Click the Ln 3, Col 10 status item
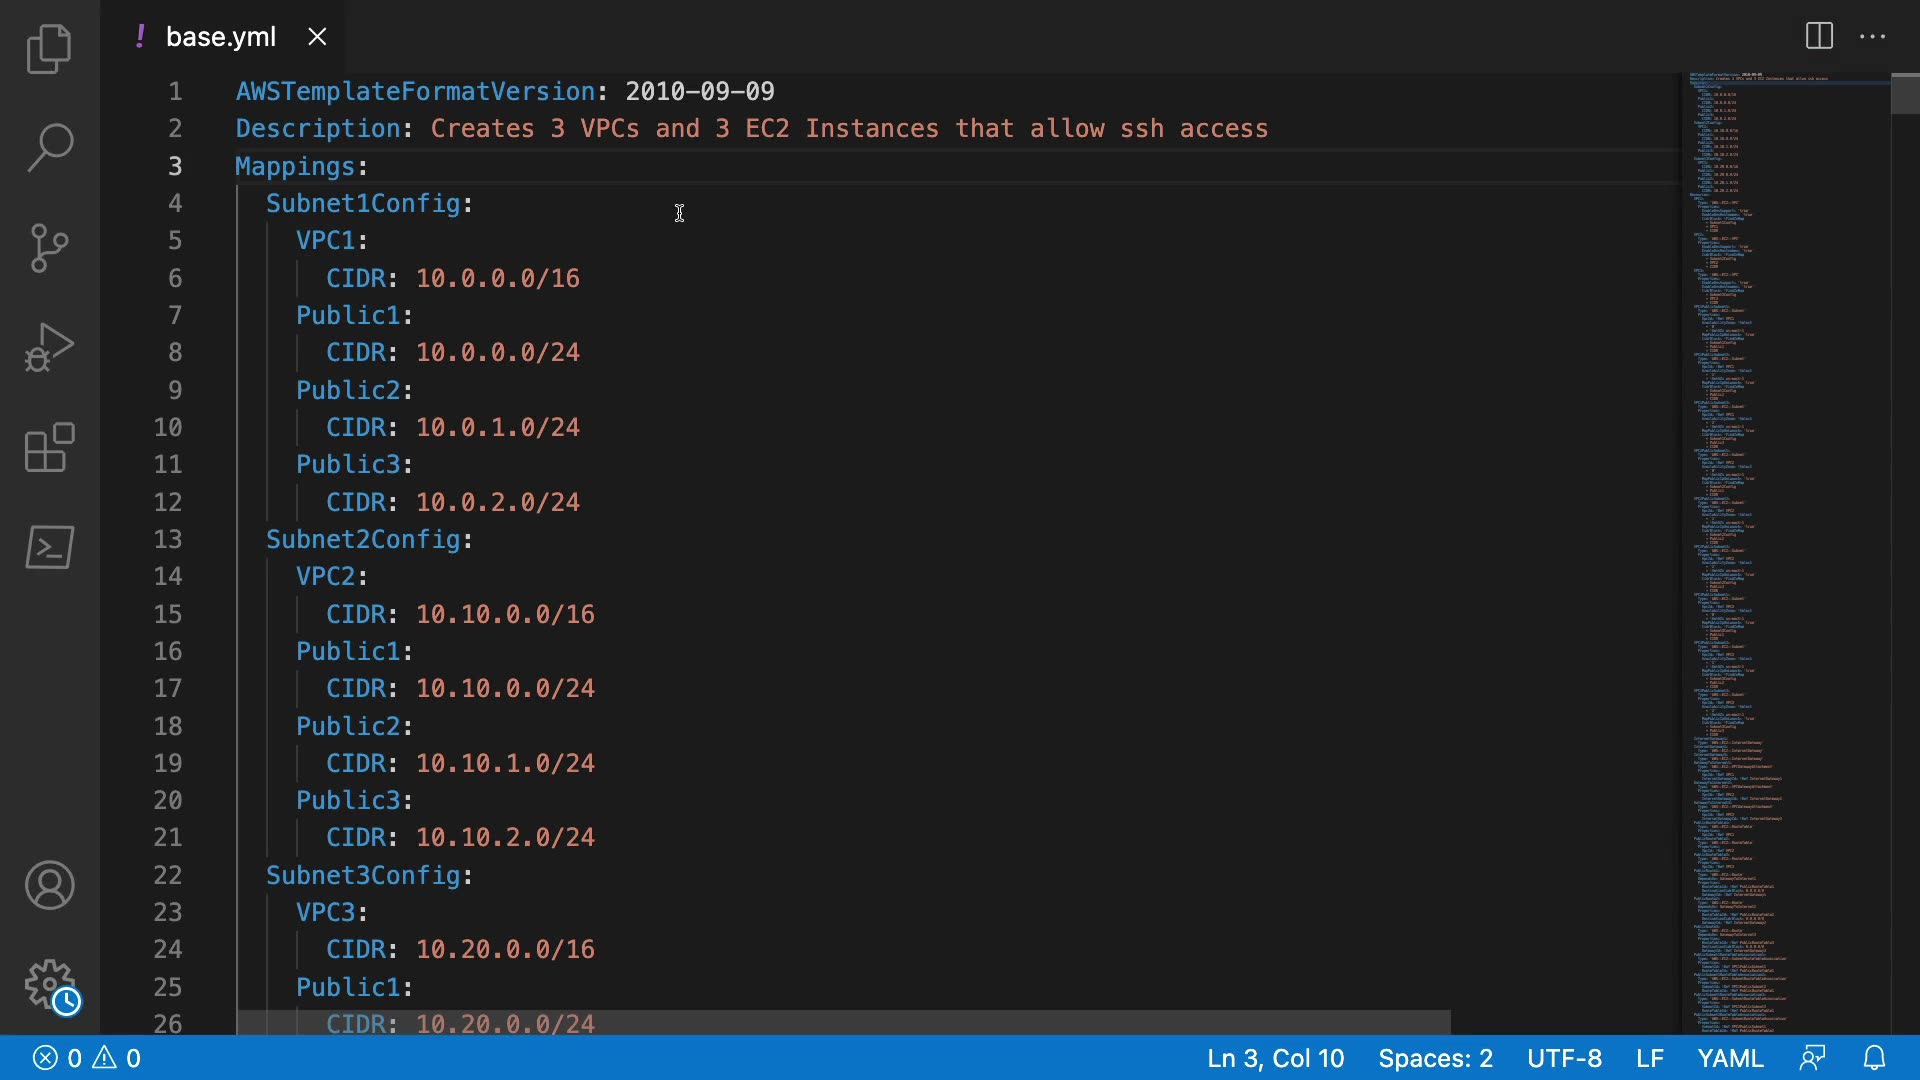The height and width of the screenshot is (1080, 1920). pyautogui.click(x=1275, y=1058)
